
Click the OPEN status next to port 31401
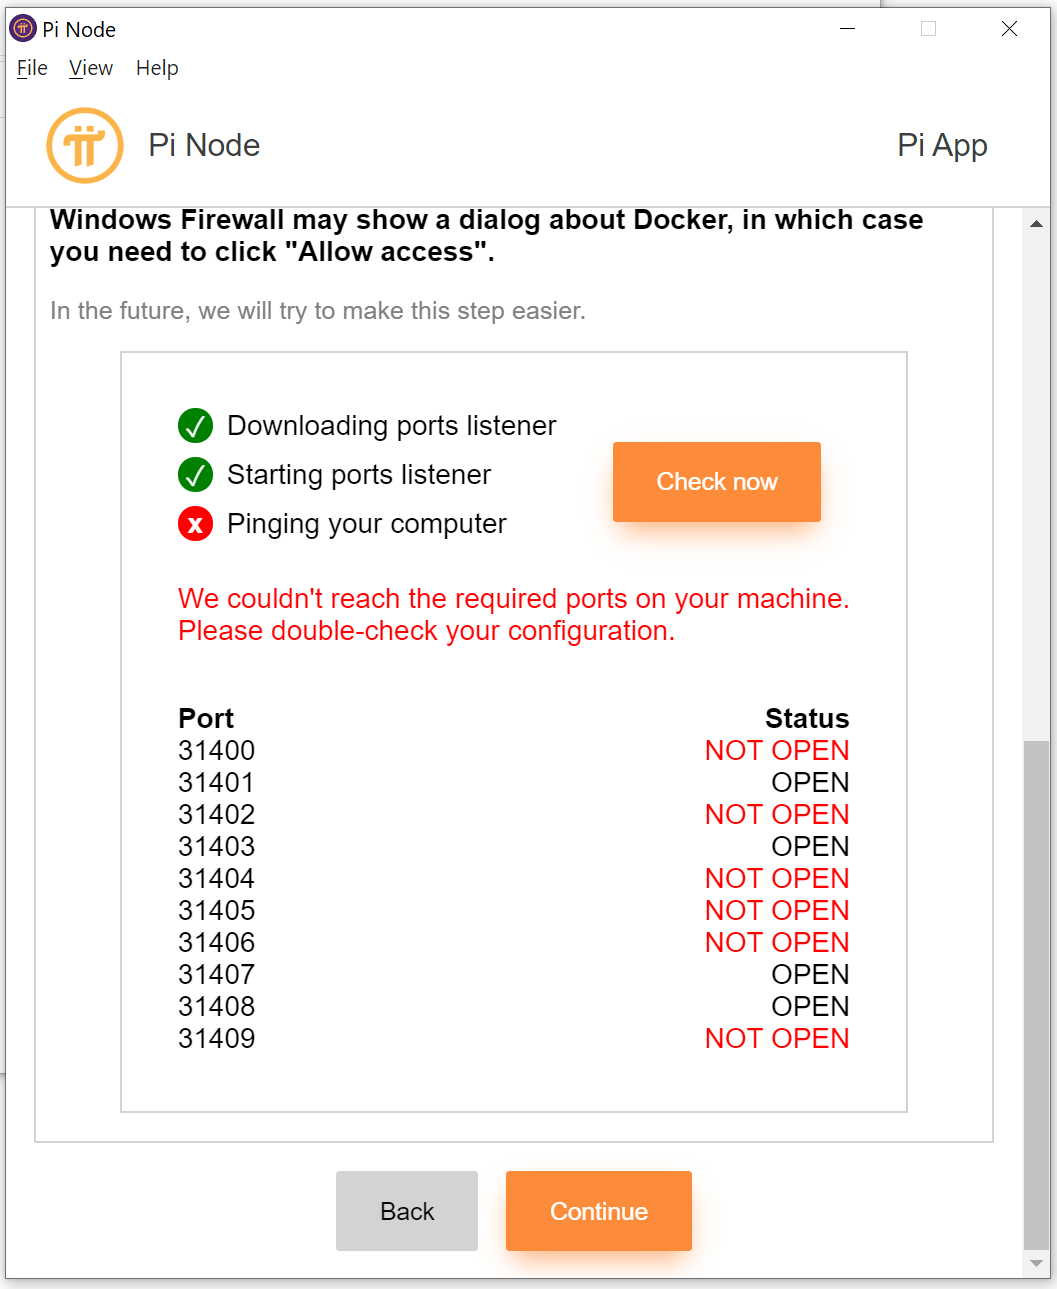tap(809, 782)
